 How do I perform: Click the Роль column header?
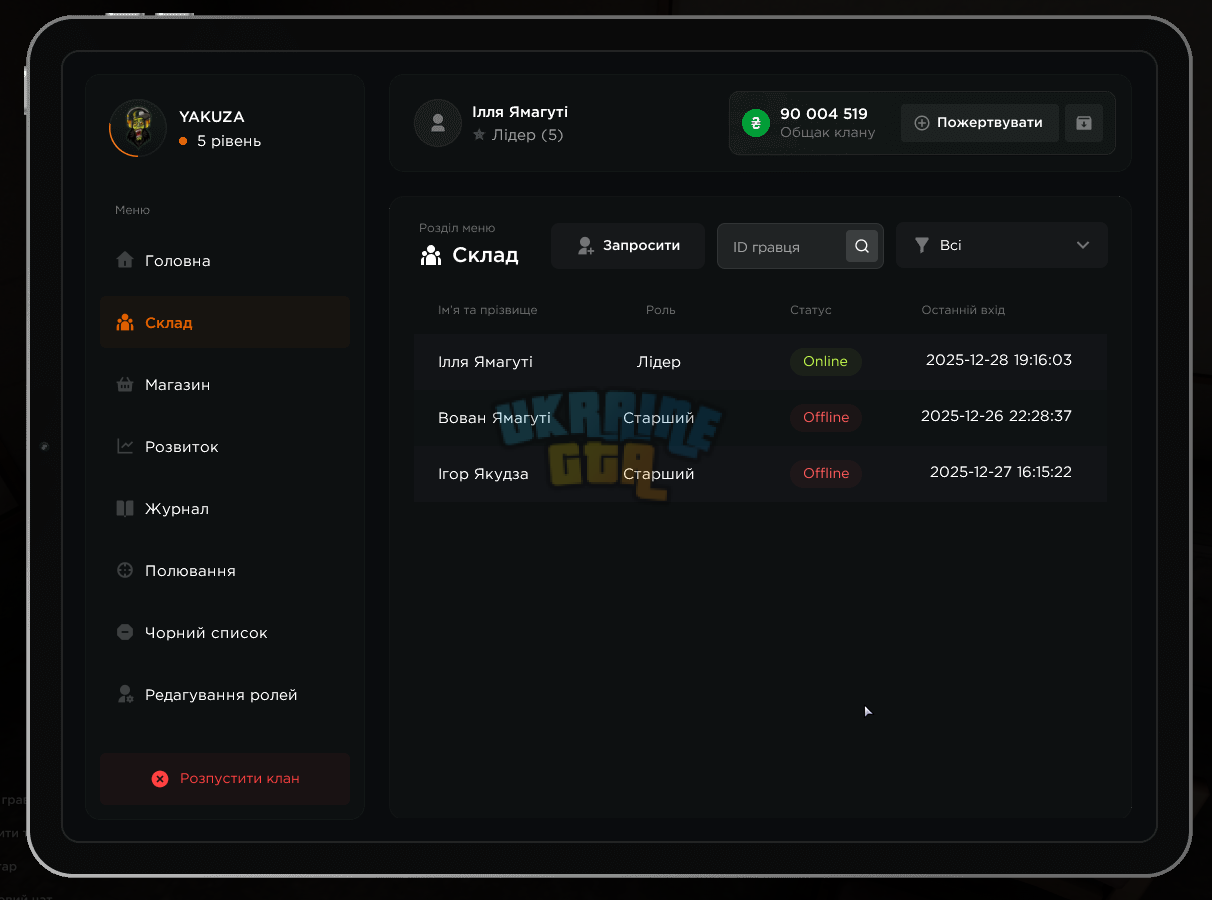[661, 310]
